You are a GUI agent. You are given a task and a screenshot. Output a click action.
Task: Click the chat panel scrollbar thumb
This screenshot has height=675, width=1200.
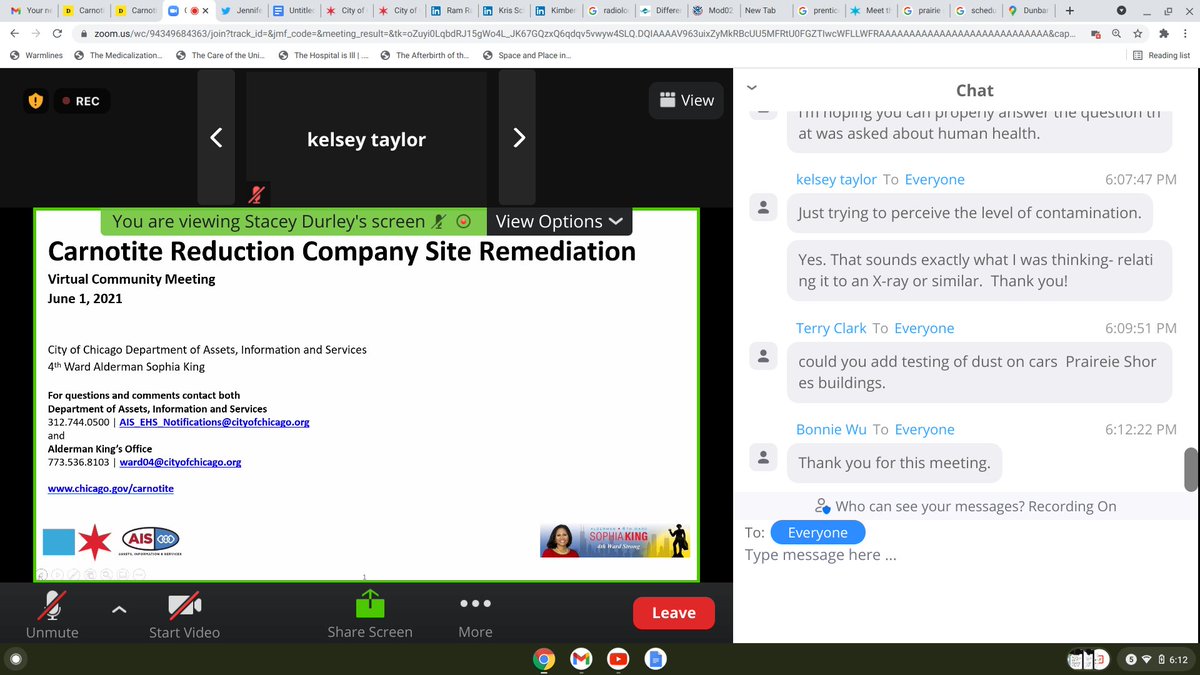point(1190,469)
